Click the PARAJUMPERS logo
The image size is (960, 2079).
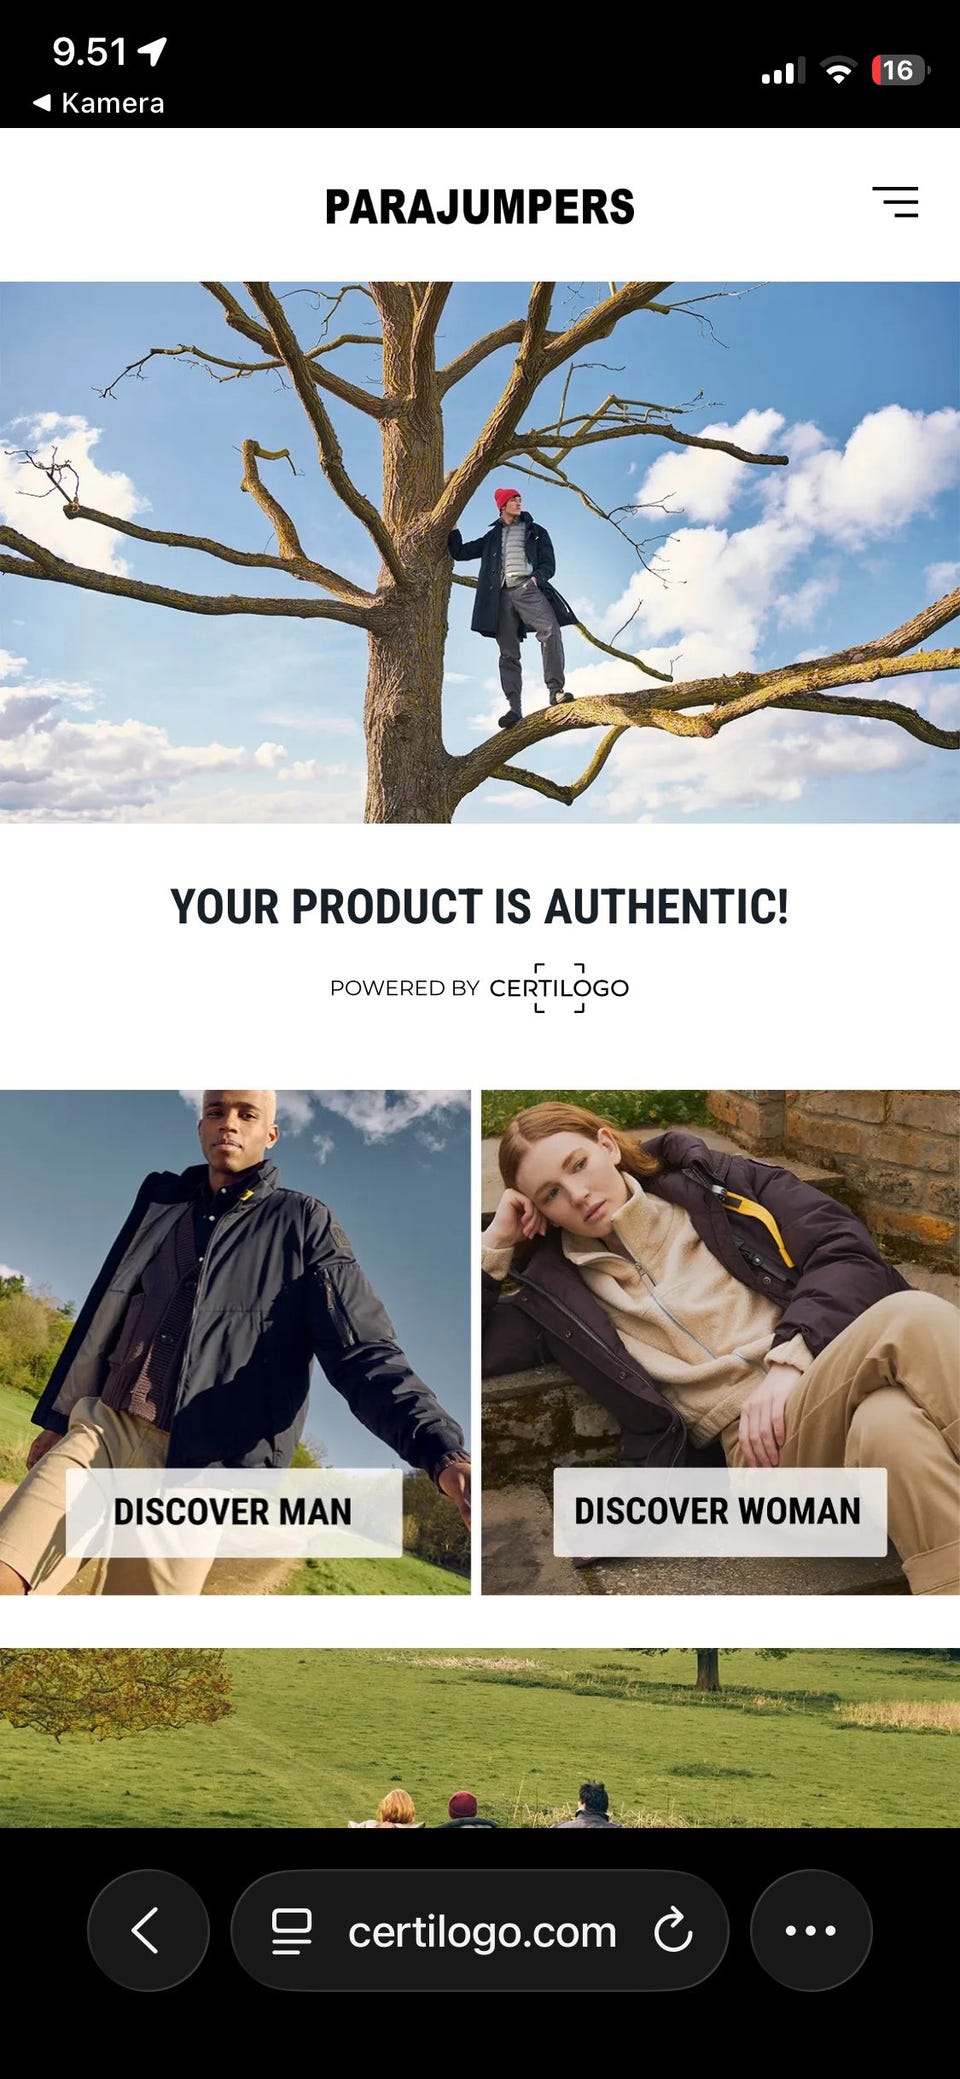pos(480,207)
